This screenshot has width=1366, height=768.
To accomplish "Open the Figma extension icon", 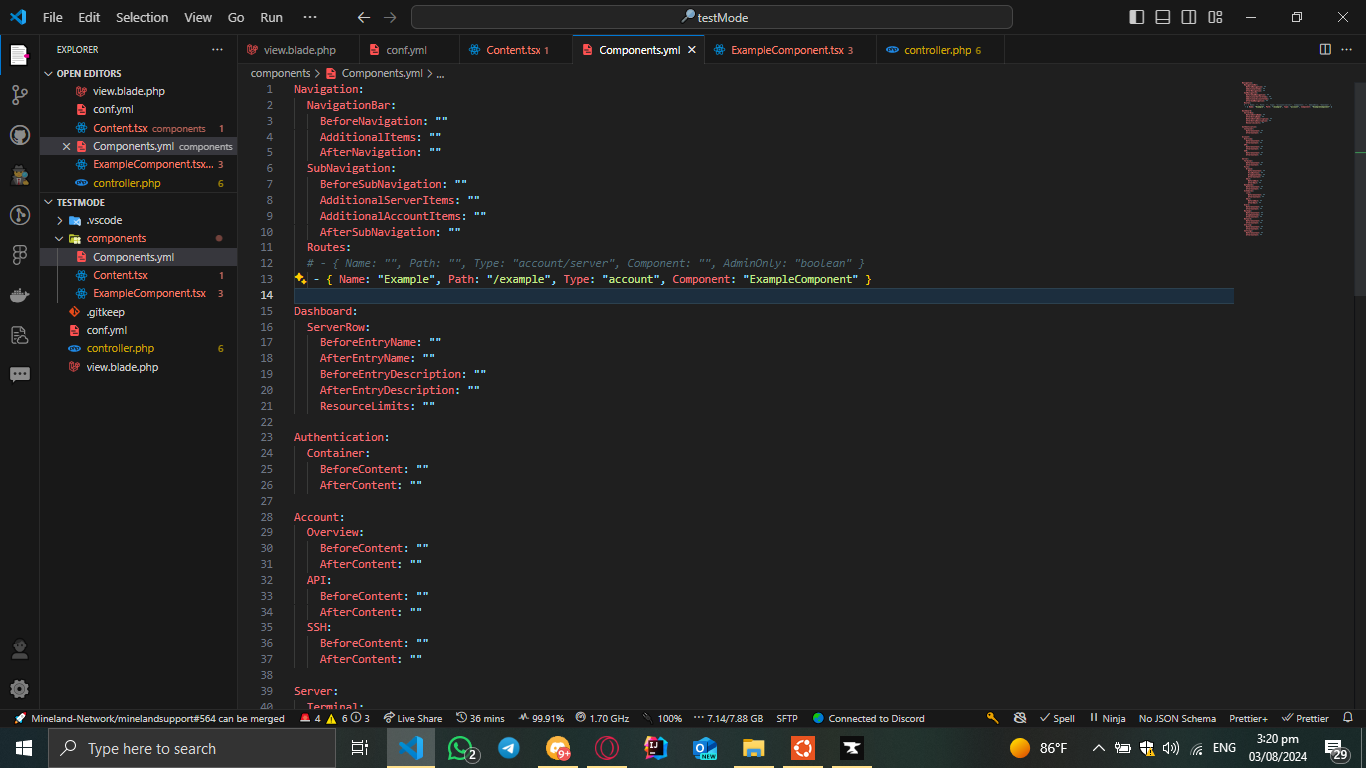I will click(x=19, y=255).
